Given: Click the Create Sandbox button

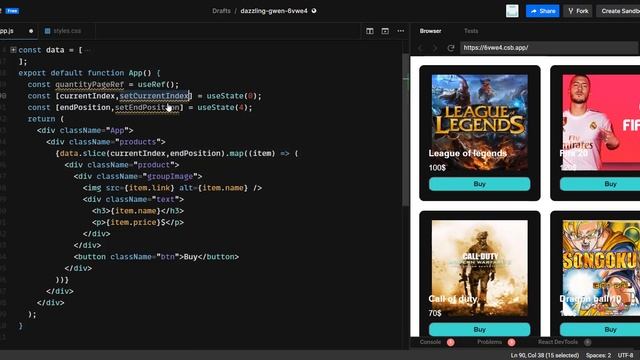Looking at the screenshot, I should 619,11.
